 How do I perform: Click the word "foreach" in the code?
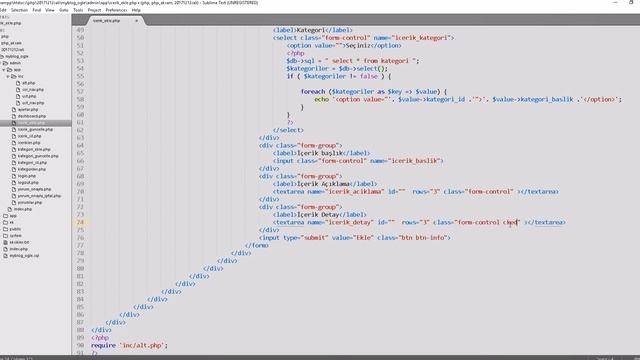(313, 92)
